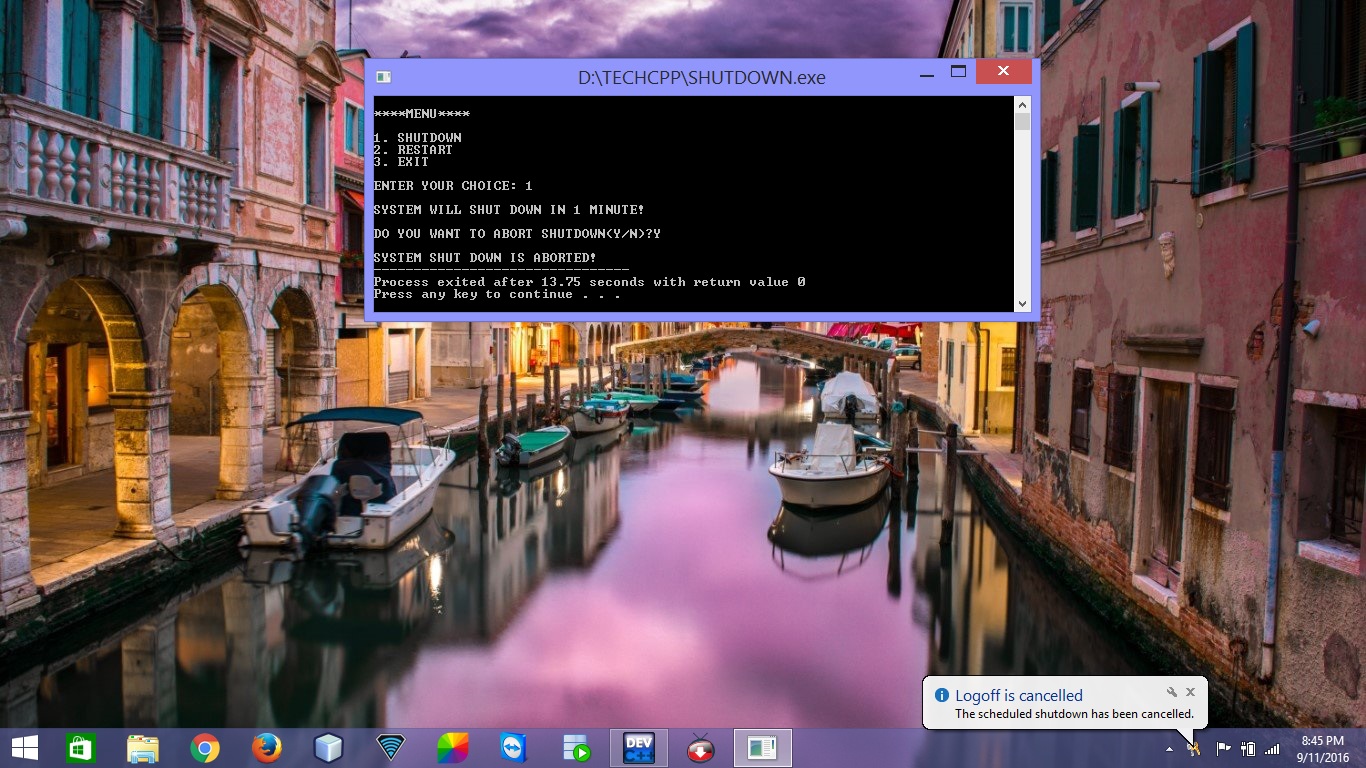The width and height of the screenshot is (1366, 768).
Task: Open the color wheel application
Action: click(x=451, y=747)
